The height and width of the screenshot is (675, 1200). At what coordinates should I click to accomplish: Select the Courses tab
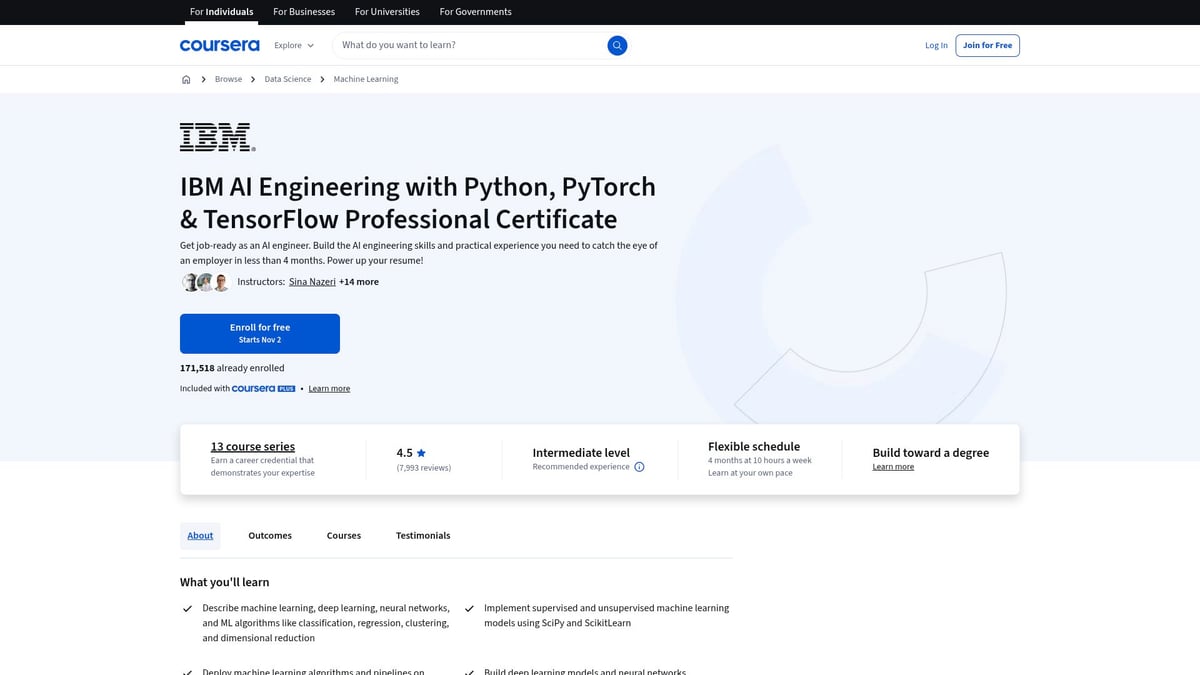pos(344,536)
